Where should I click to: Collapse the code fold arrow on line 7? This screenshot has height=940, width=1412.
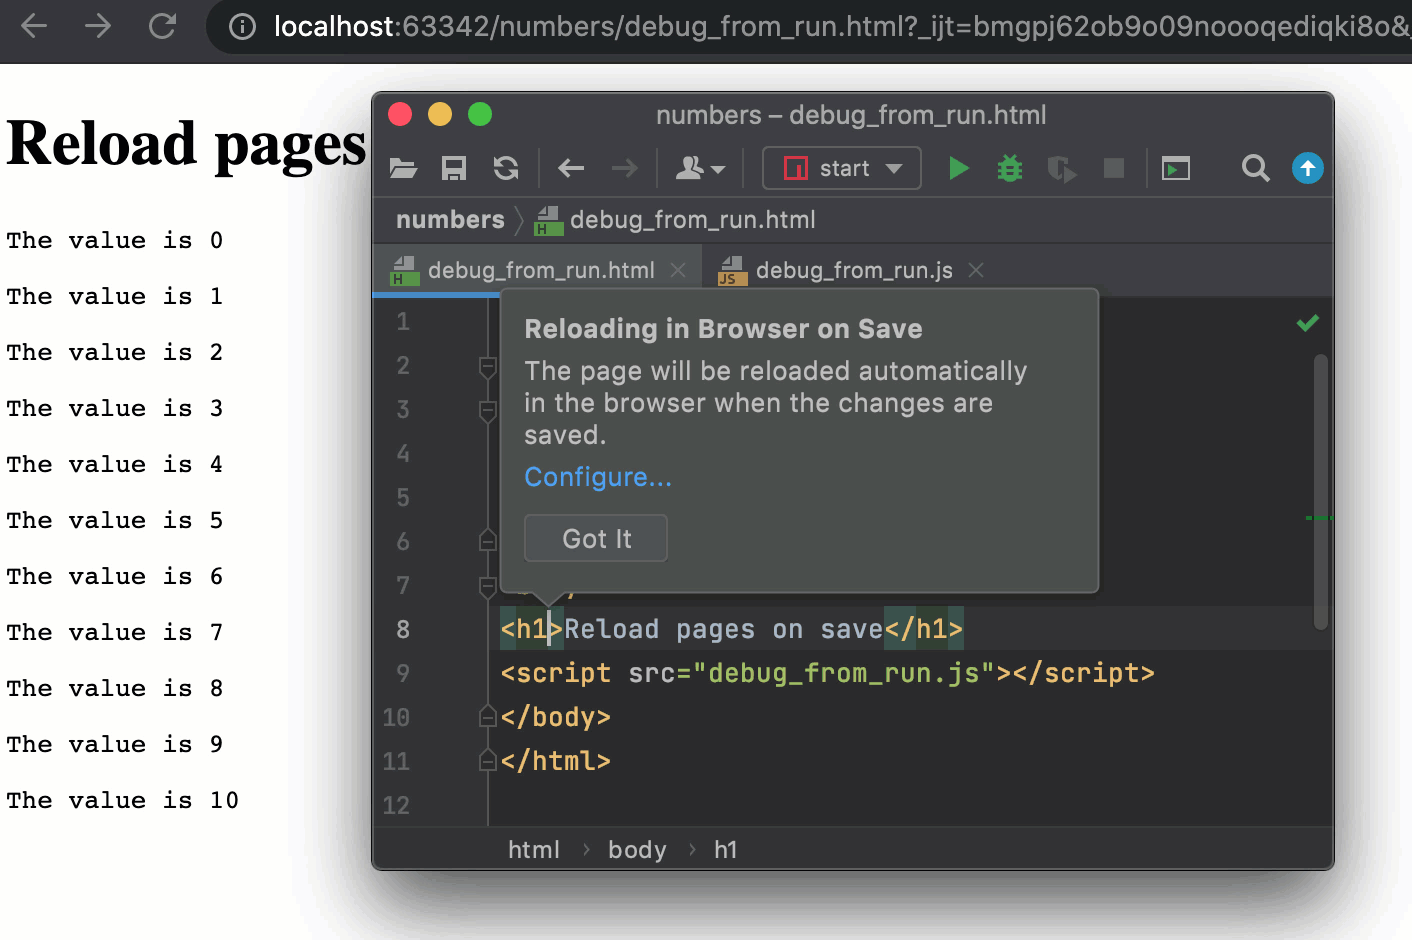pyautogui.click(x=487, y=585)
